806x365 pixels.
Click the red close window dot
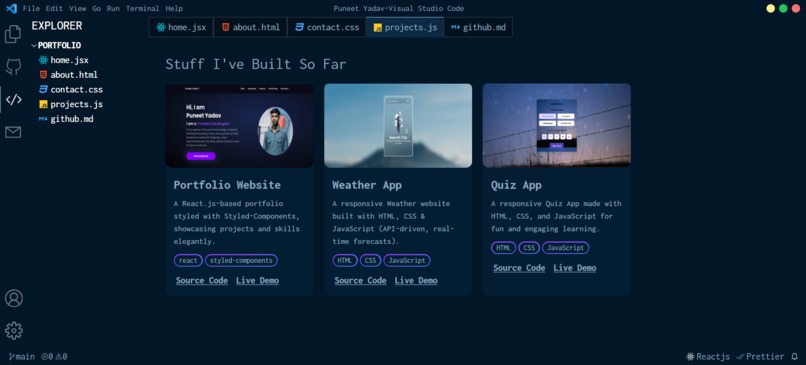796,8
